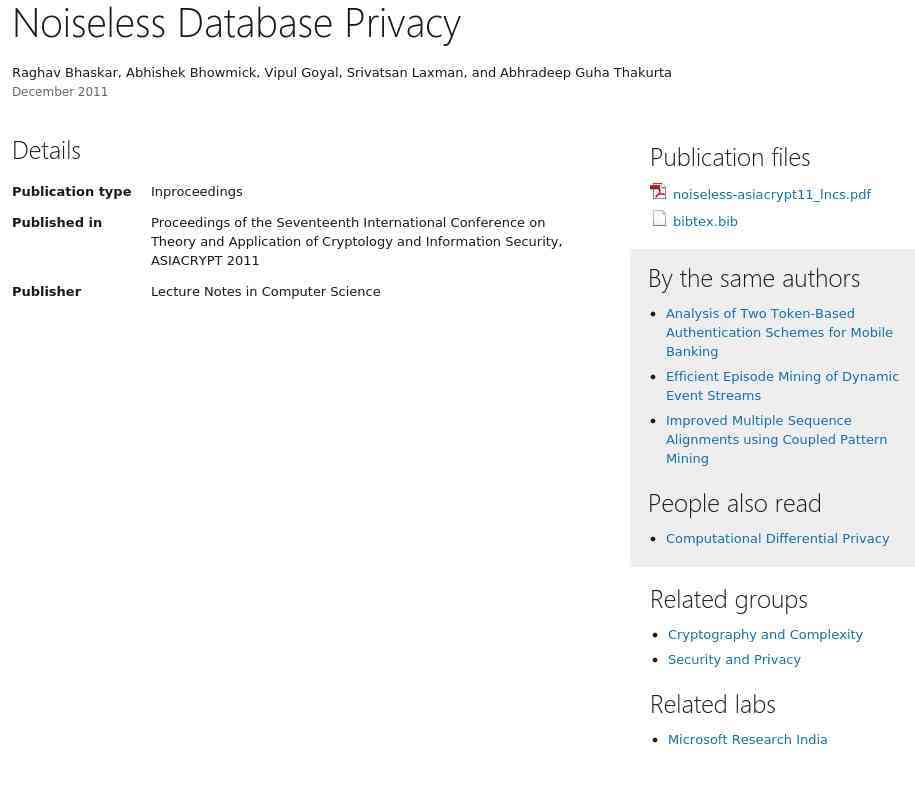Screen dimensions: 915x800
Task: Visit Cryptography and Complexity group
Action: tap(765, 634)
